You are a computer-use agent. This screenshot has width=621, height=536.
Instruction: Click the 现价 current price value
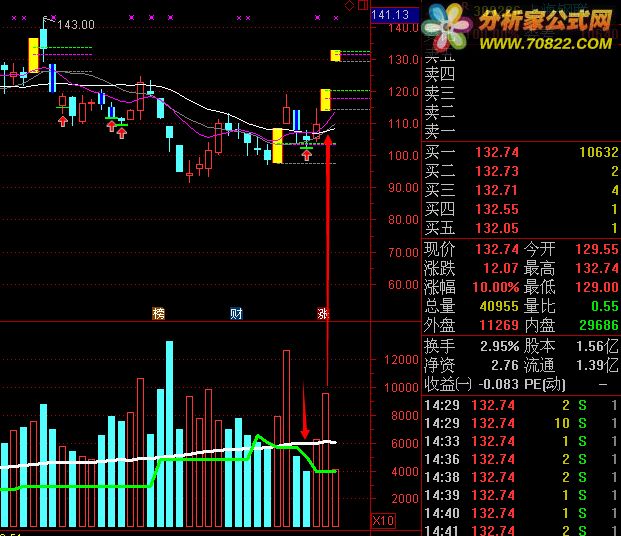tap(497, 249)
